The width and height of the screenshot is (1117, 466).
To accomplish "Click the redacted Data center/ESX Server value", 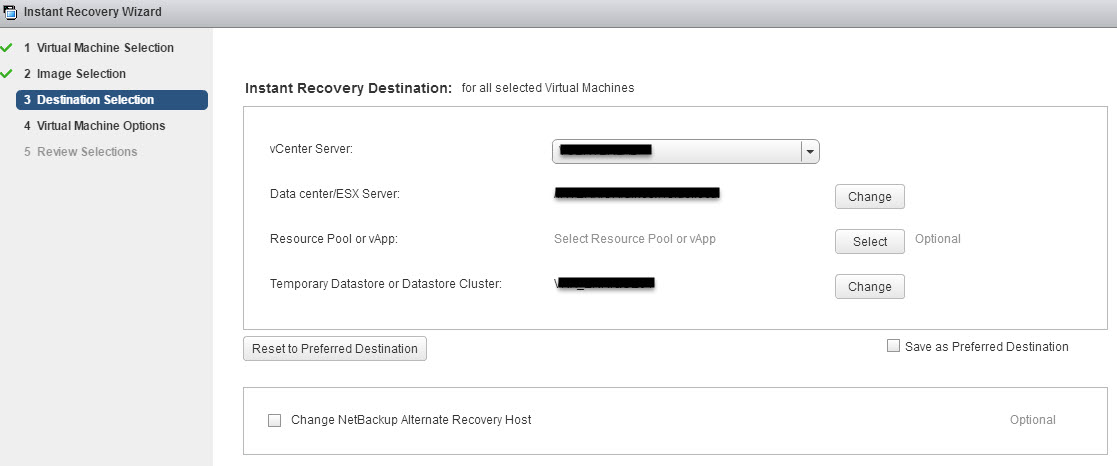I will coord(637,192).
